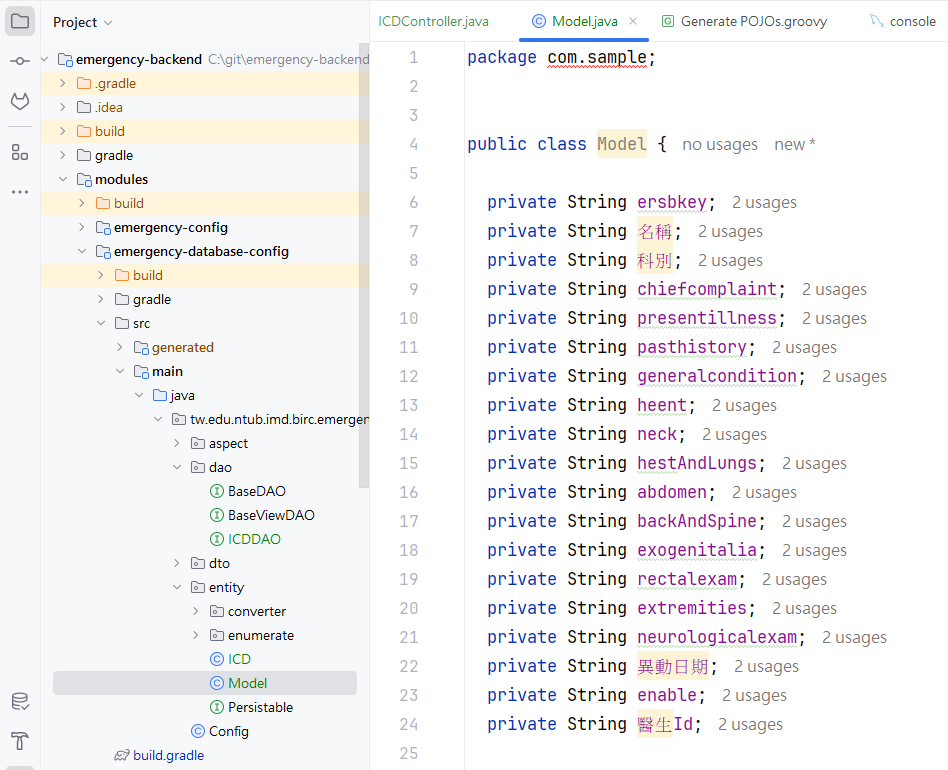Click the presentillness field name

coord(707,318)
